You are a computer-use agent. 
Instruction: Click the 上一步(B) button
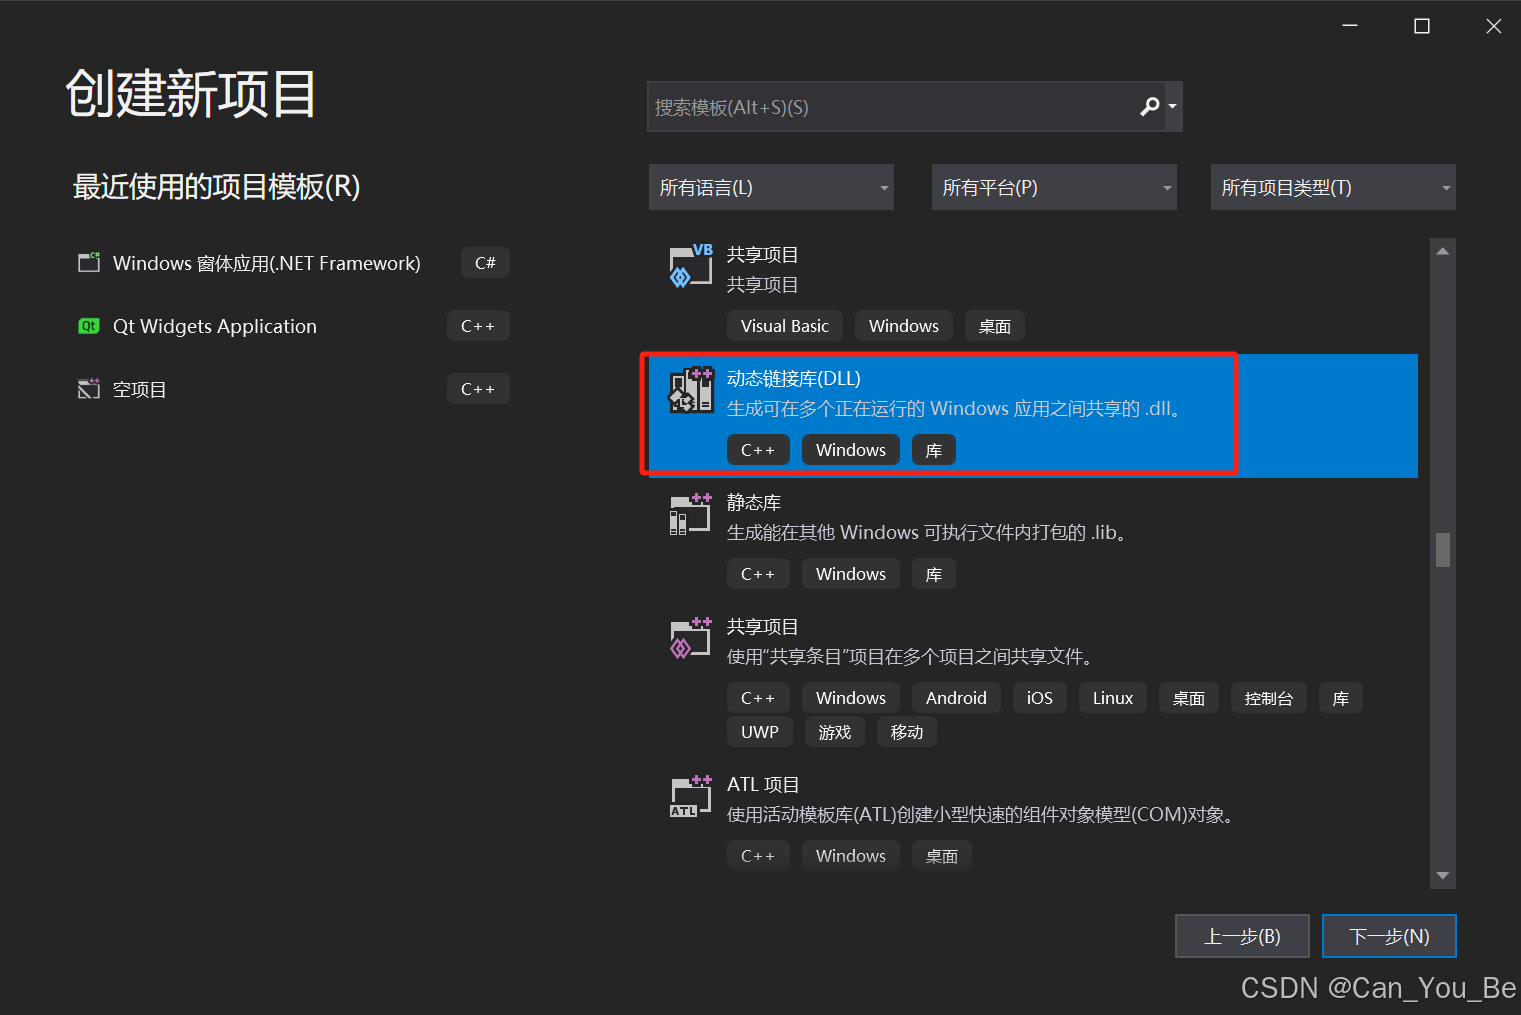(1242, 936)
